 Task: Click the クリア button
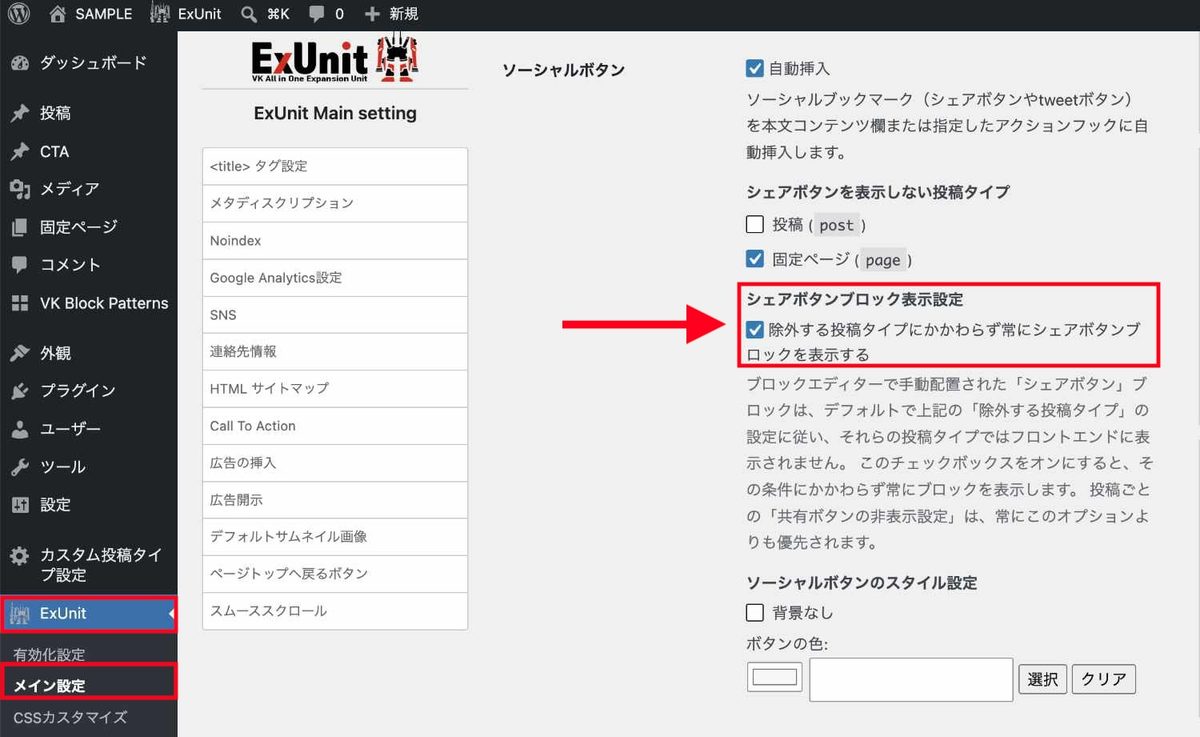[1104, 679]
